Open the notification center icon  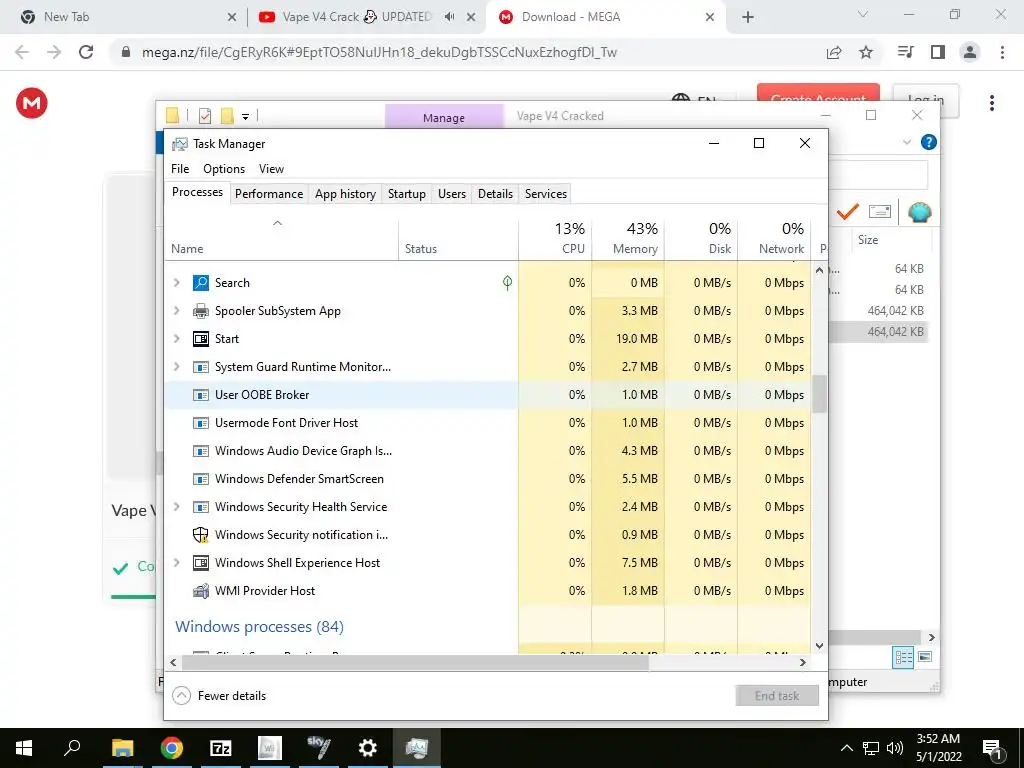[992, 748]
